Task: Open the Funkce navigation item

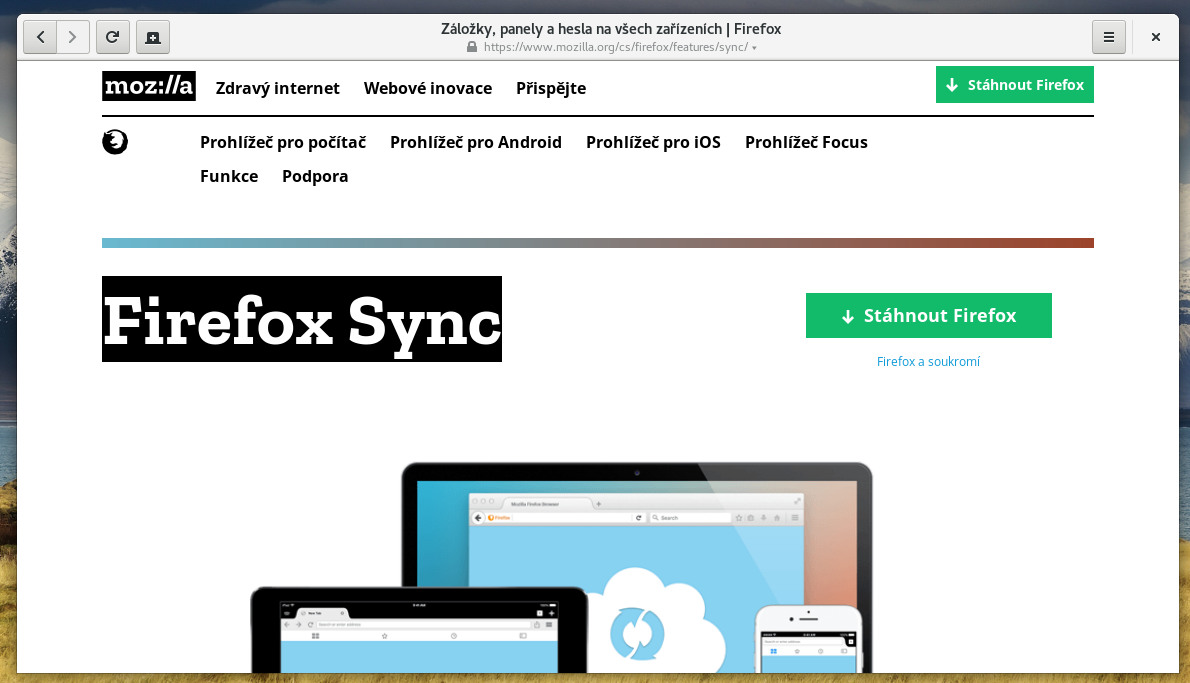Action: pos(229,176)
